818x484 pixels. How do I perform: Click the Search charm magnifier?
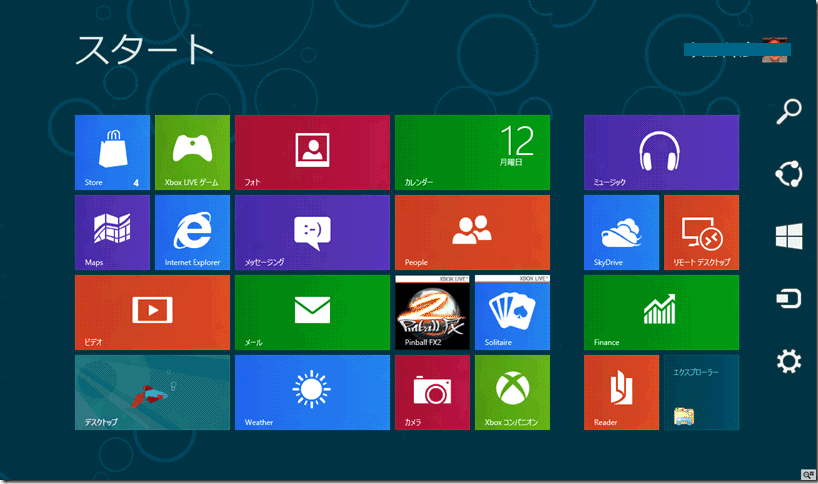coord(789,111)
